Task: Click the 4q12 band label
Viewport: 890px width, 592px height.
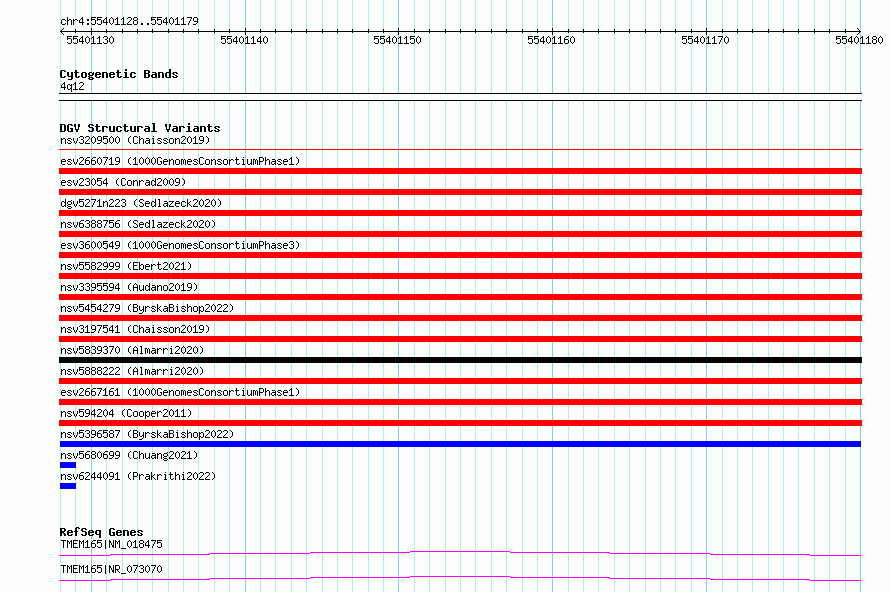Action: tap(72, 86)
